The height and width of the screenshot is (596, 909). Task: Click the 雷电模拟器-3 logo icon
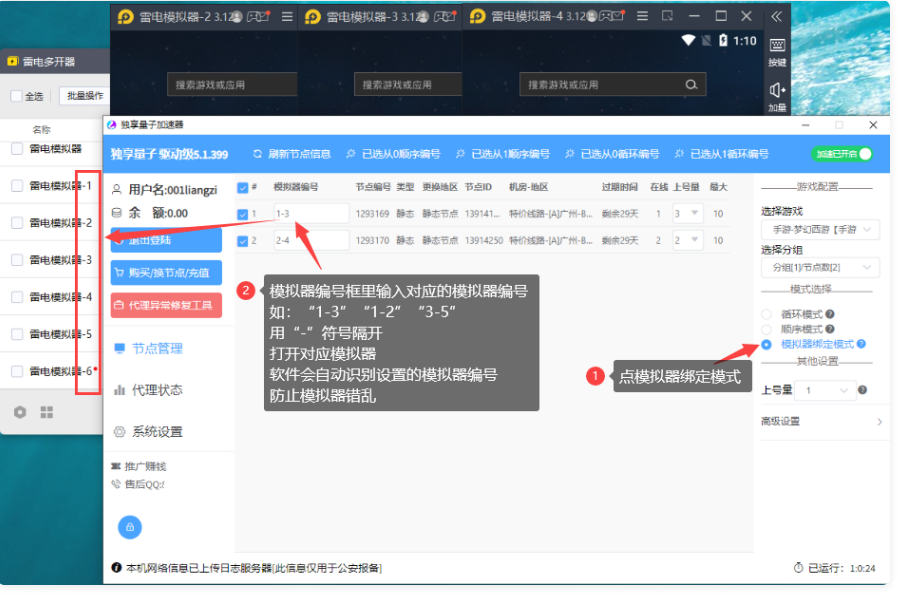click(x=313, y=17)
